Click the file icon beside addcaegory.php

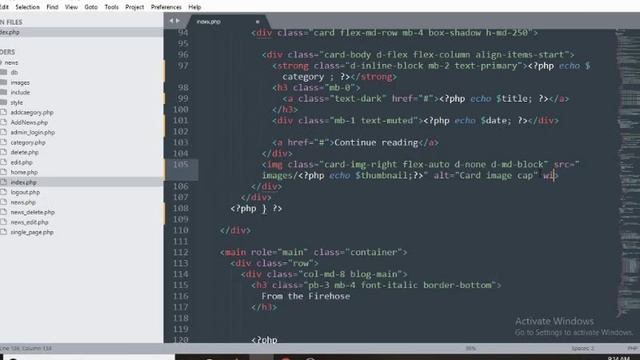tap(4, 112)
